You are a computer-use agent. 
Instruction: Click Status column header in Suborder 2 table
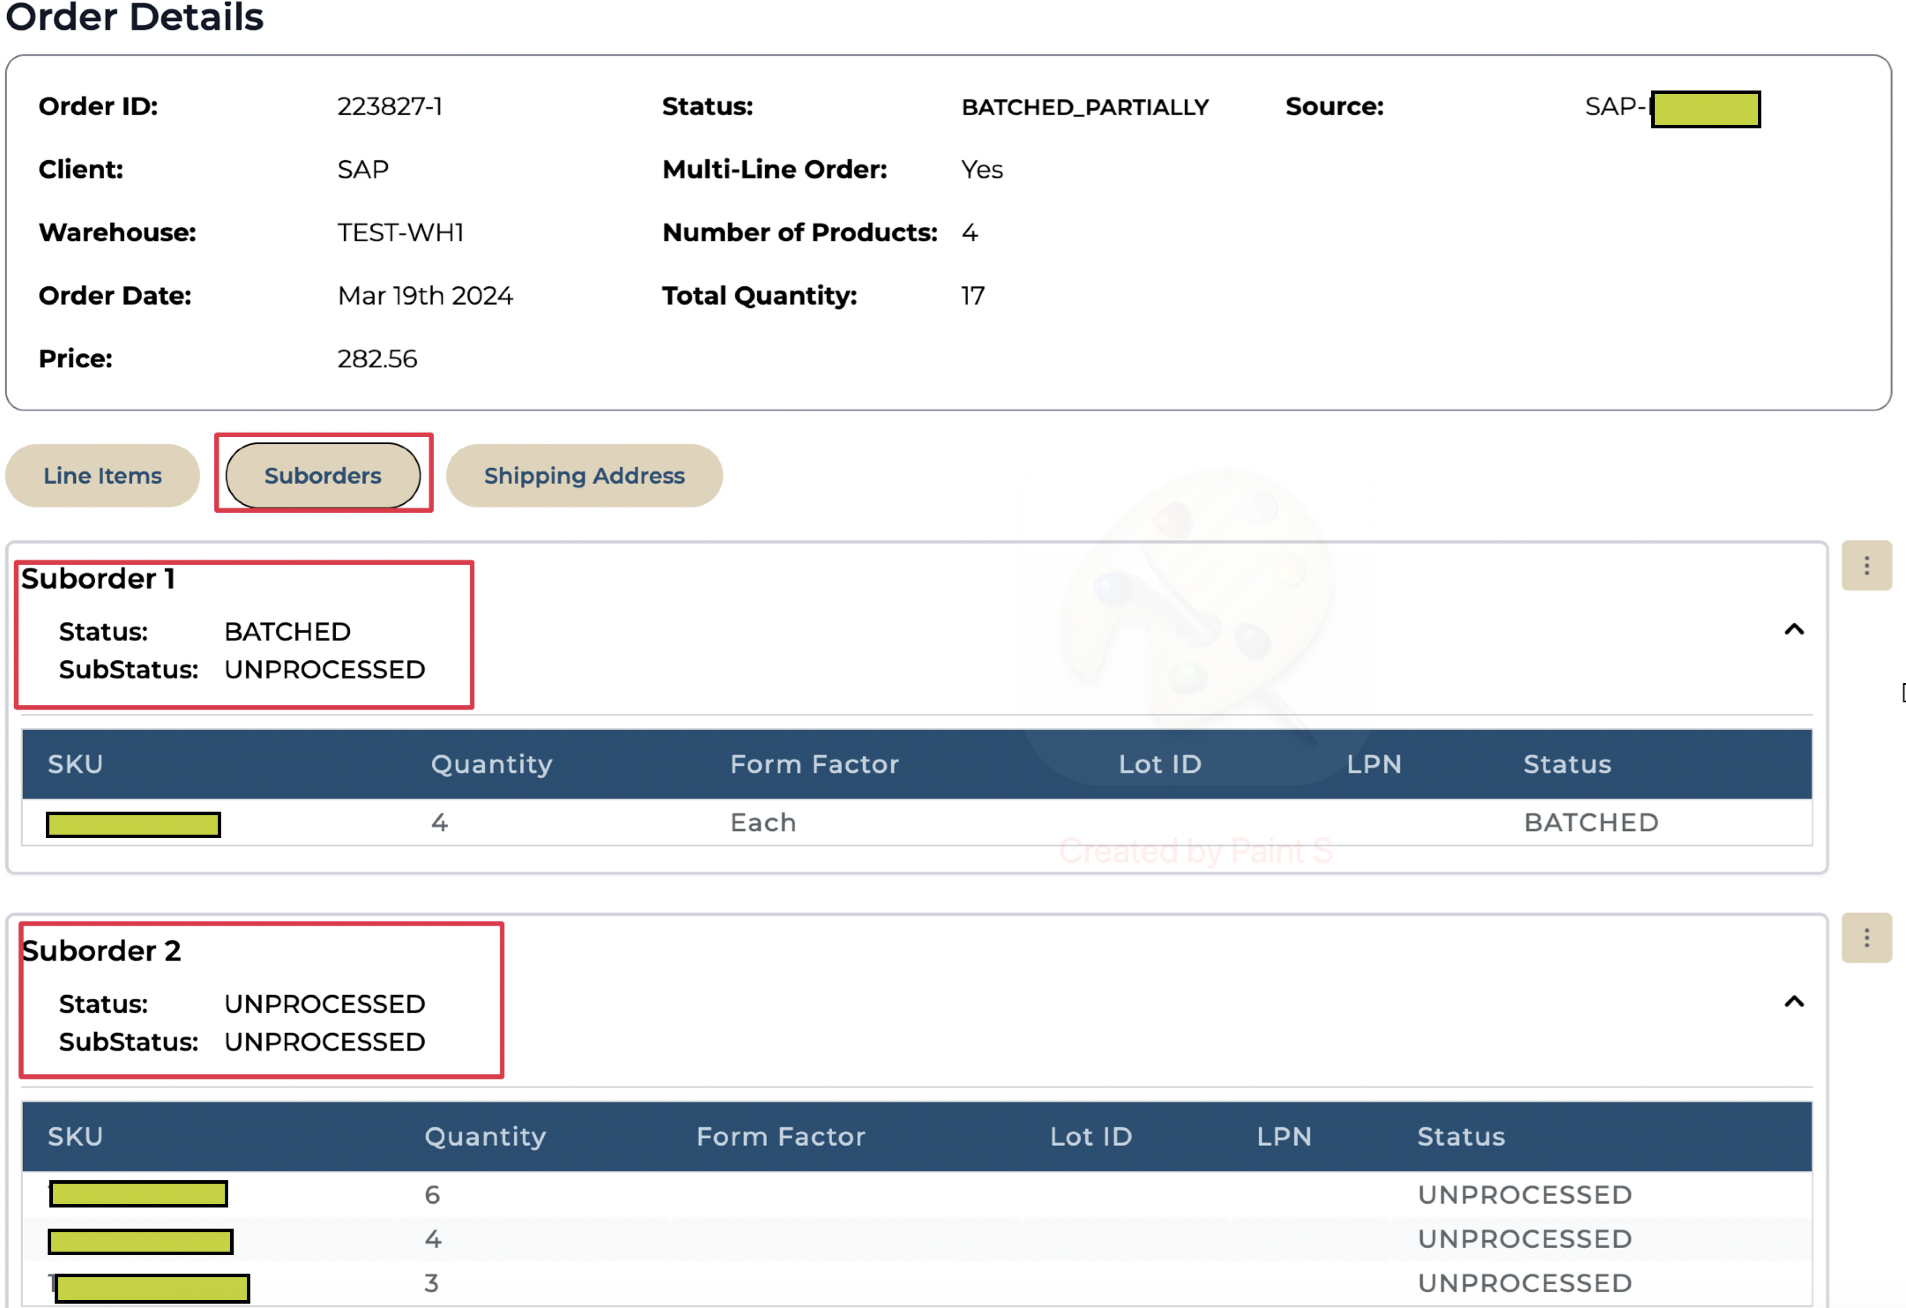click(1460, 1136)
